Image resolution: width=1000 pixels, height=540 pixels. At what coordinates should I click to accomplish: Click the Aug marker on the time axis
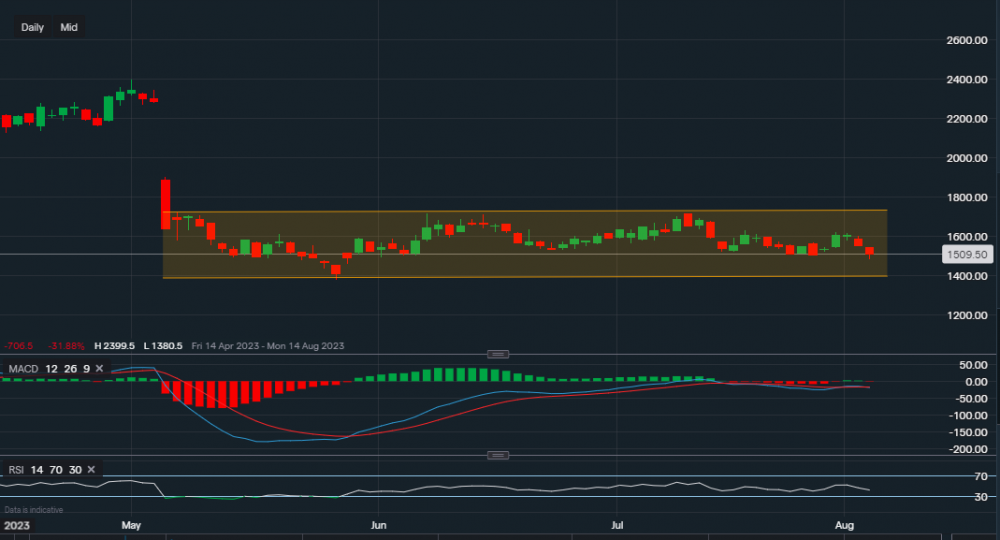click(844, 524)
